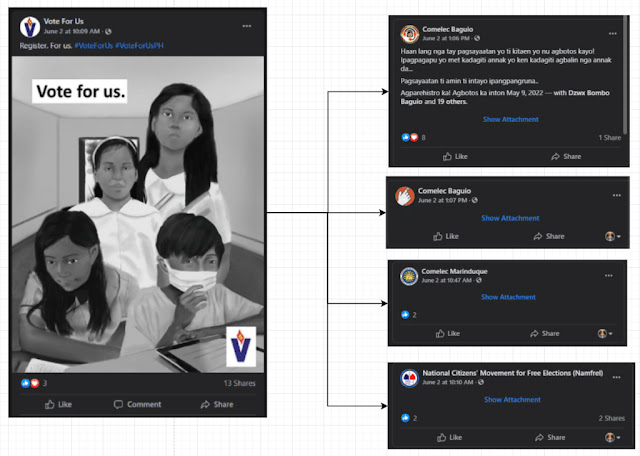This screenshot has width=640, height=456.
Task: View like reactions on Comelec Marinduque post
Action: point(409,315)
